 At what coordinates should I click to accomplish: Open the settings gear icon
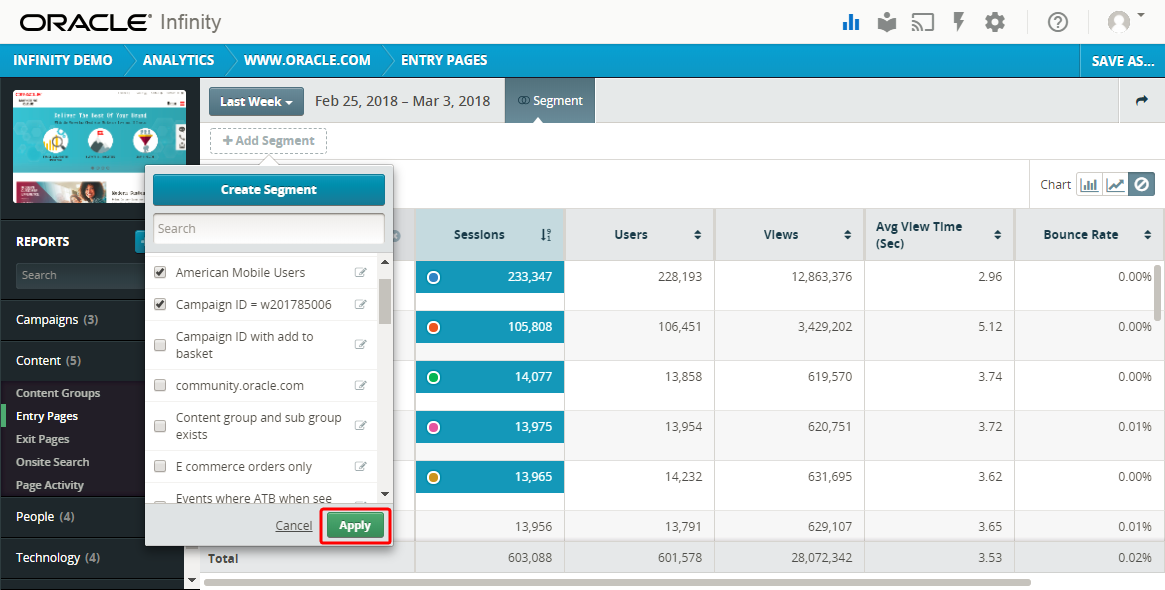(995, 22)
